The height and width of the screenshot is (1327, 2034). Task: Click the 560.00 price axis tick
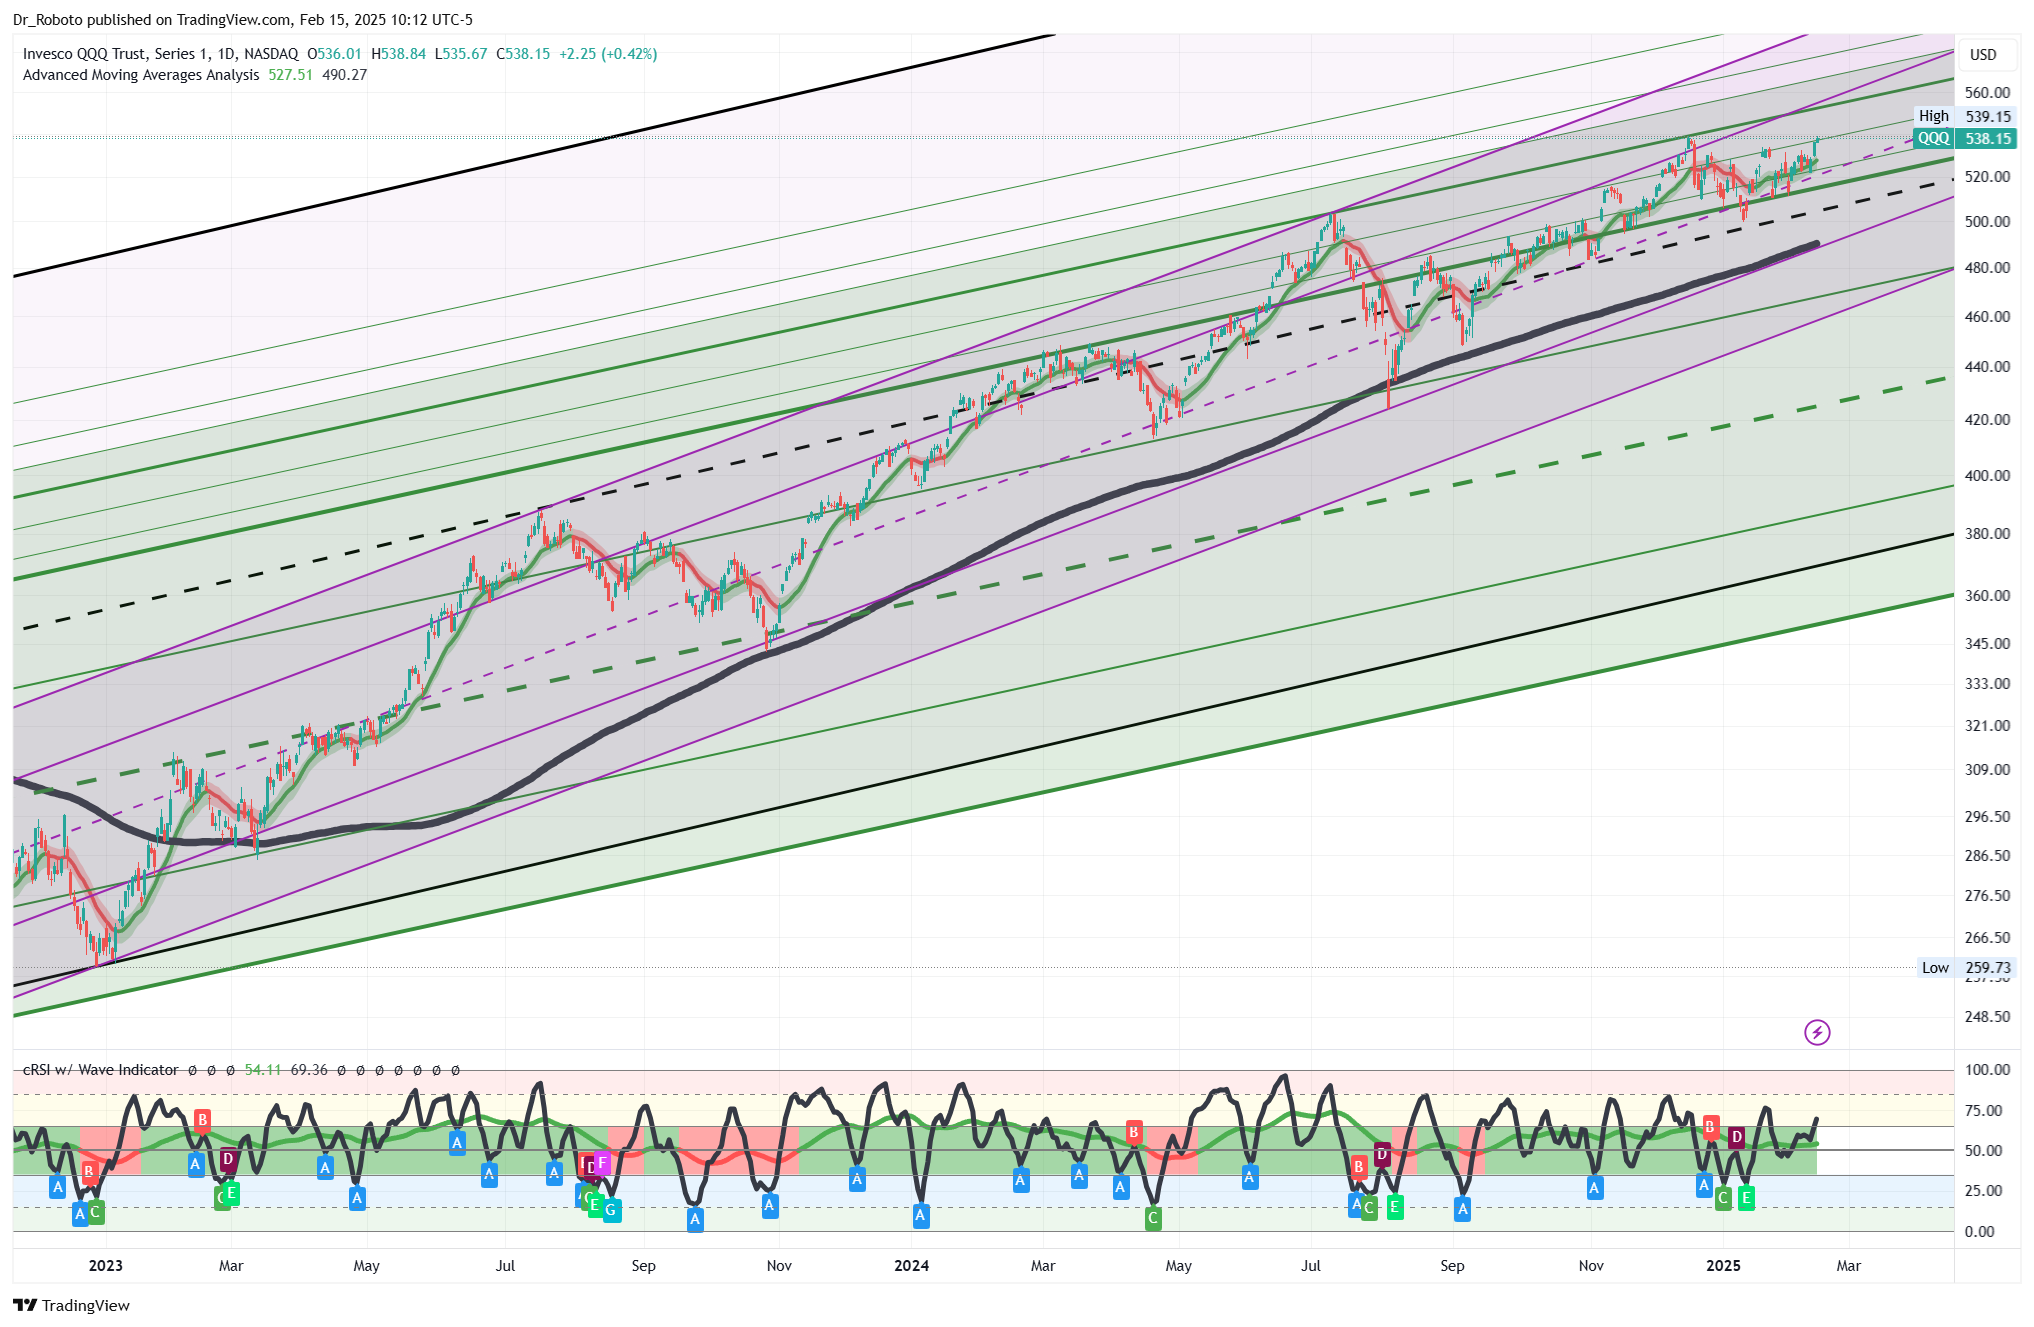(1987, 93)
